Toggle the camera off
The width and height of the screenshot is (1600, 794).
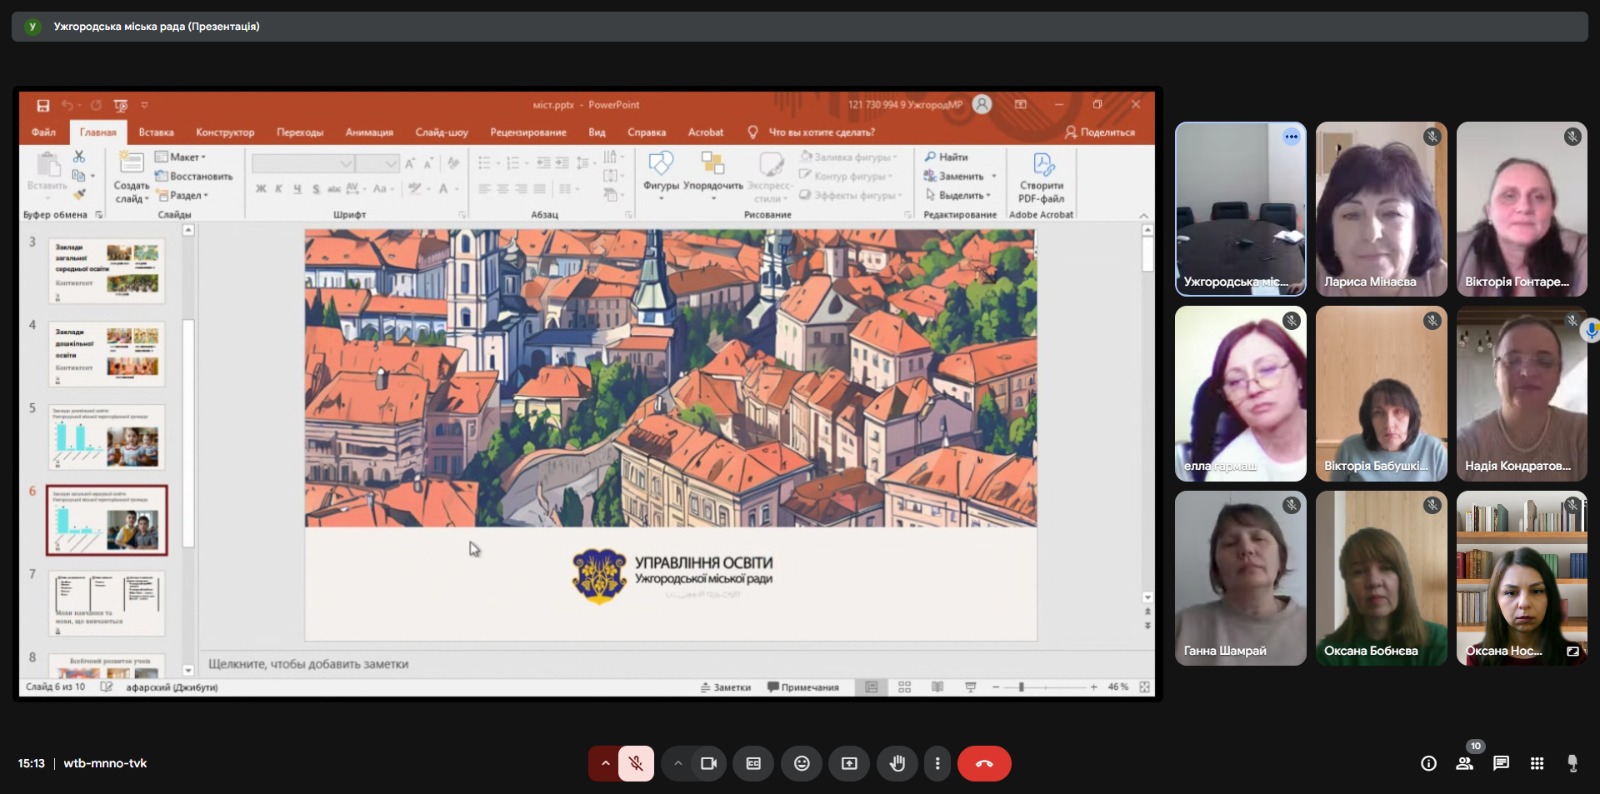click(709, 763)
